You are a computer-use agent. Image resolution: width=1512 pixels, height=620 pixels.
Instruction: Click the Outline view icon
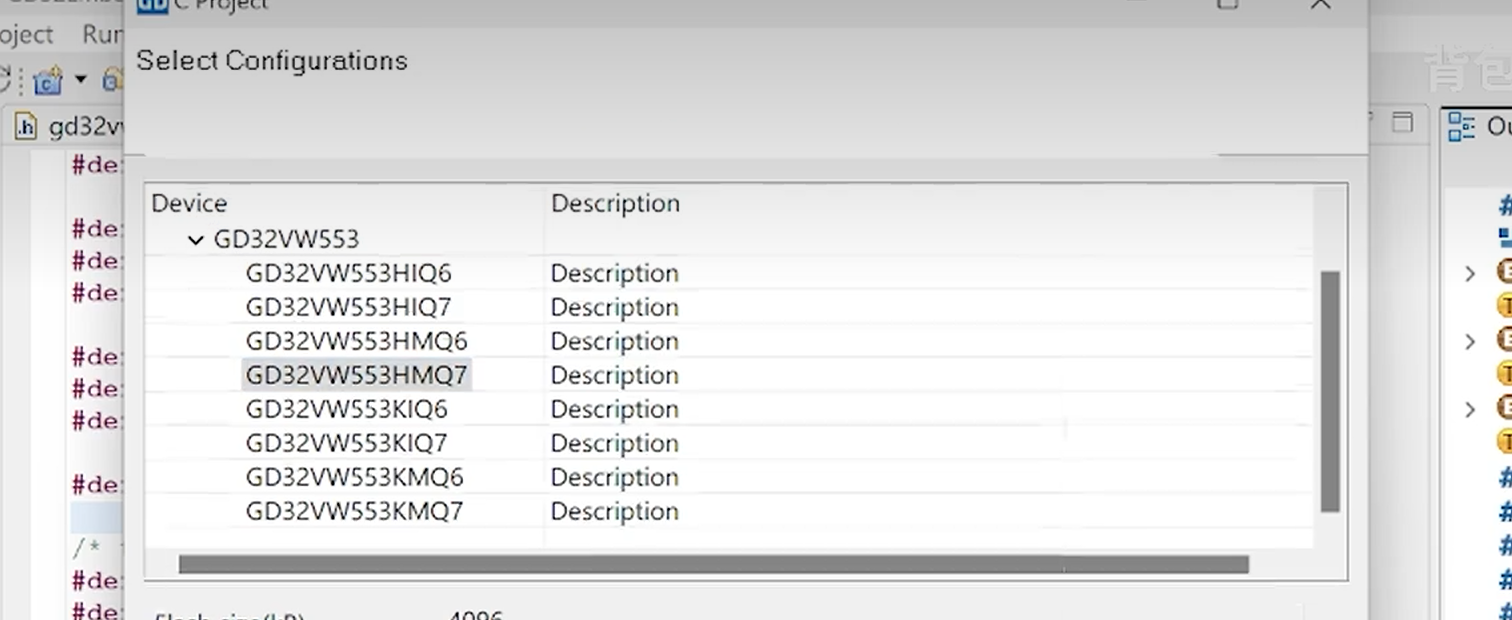click(1462, 127)
